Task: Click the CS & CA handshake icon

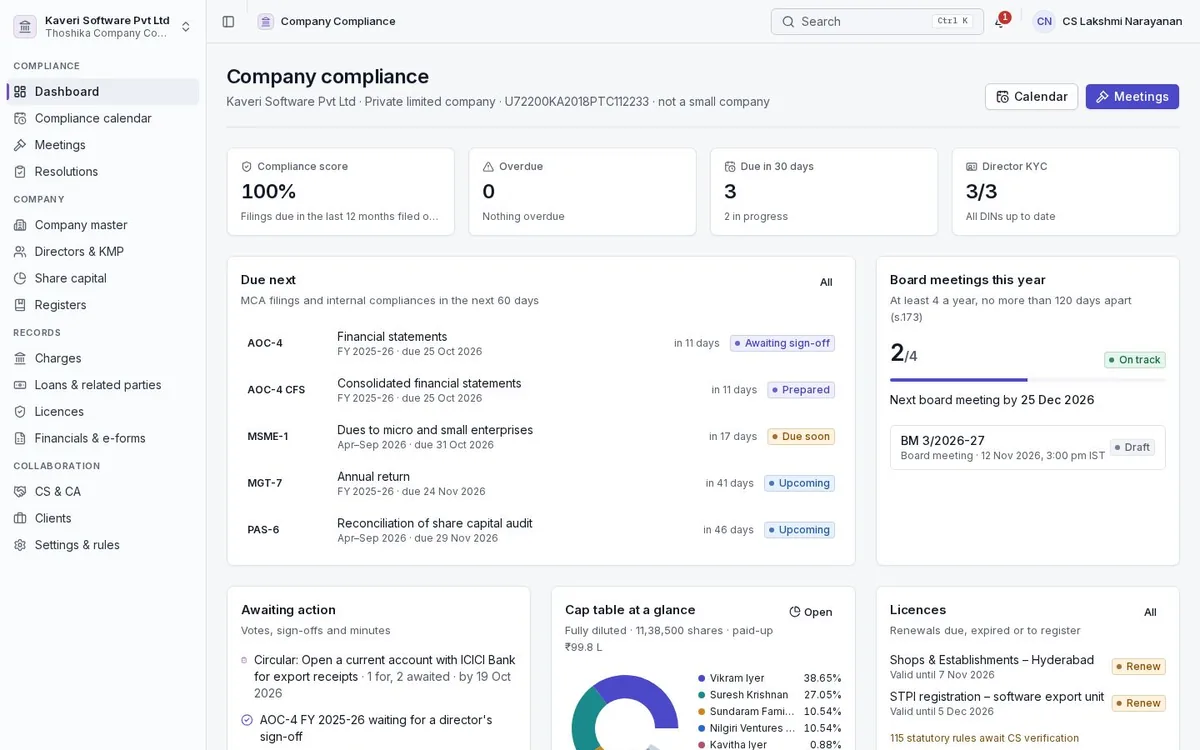Action: (20, 492)
